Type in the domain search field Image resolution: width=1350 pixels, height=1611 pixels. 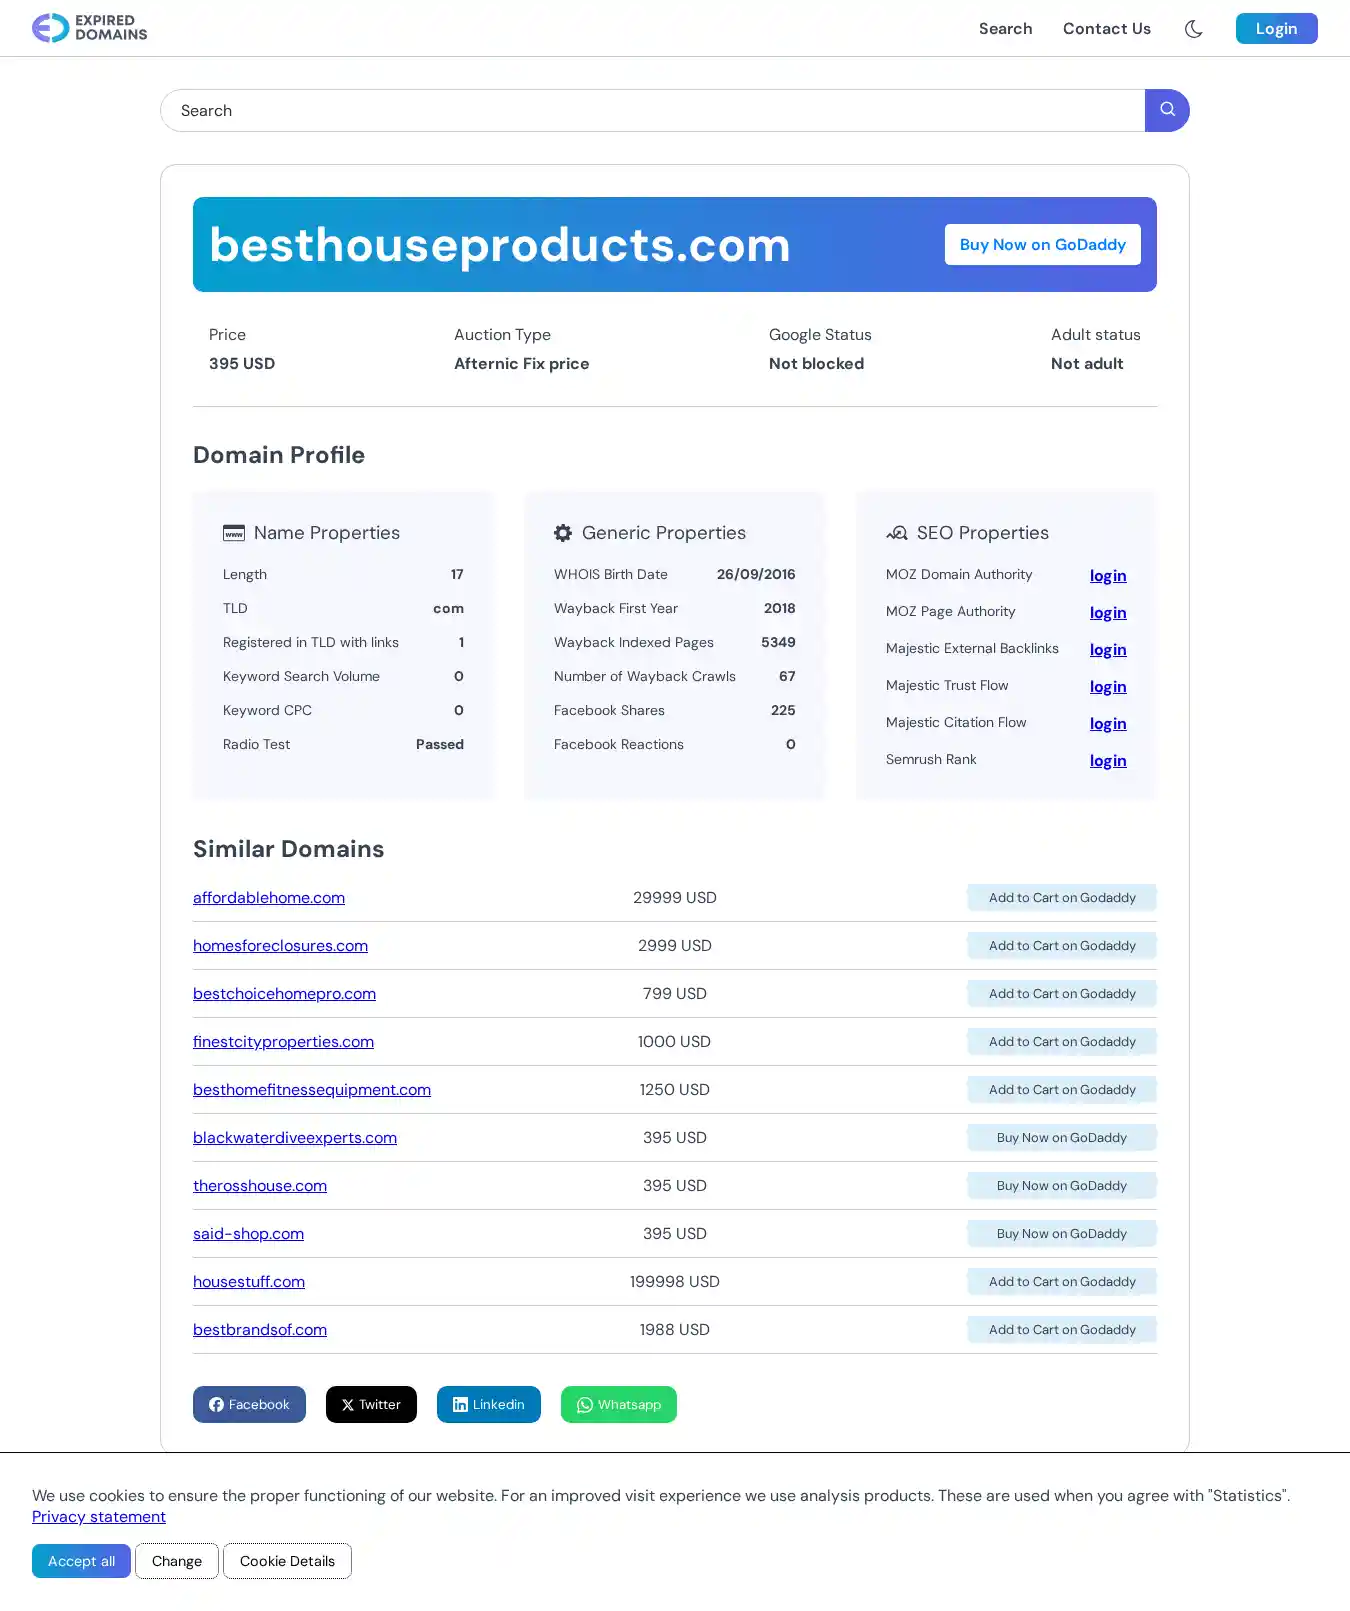652,111
